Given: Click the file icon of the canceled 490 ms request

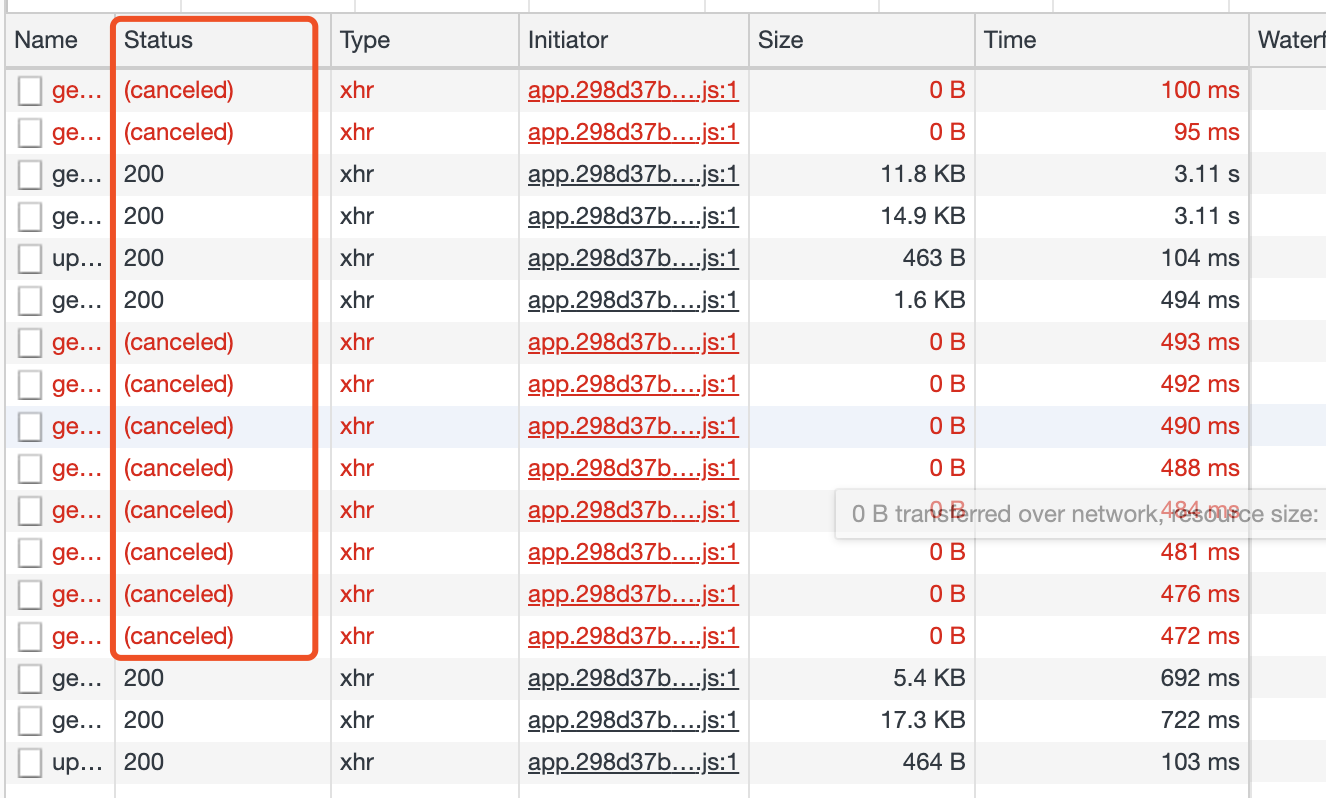Looking at the screenshot, I should pyautogui.click(x=31, y=427).
